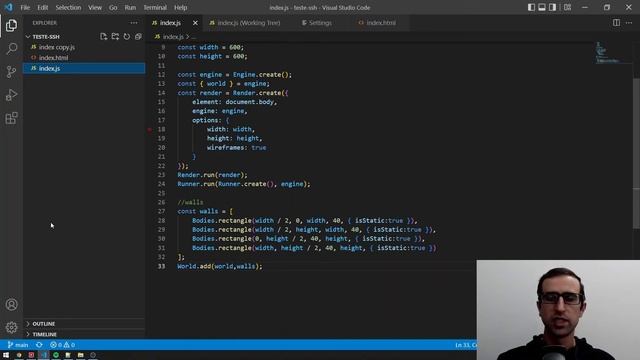The height and width of the screenshot is (360, 640).
Task: Open the Run and Debug view
Action: point(11,95)
